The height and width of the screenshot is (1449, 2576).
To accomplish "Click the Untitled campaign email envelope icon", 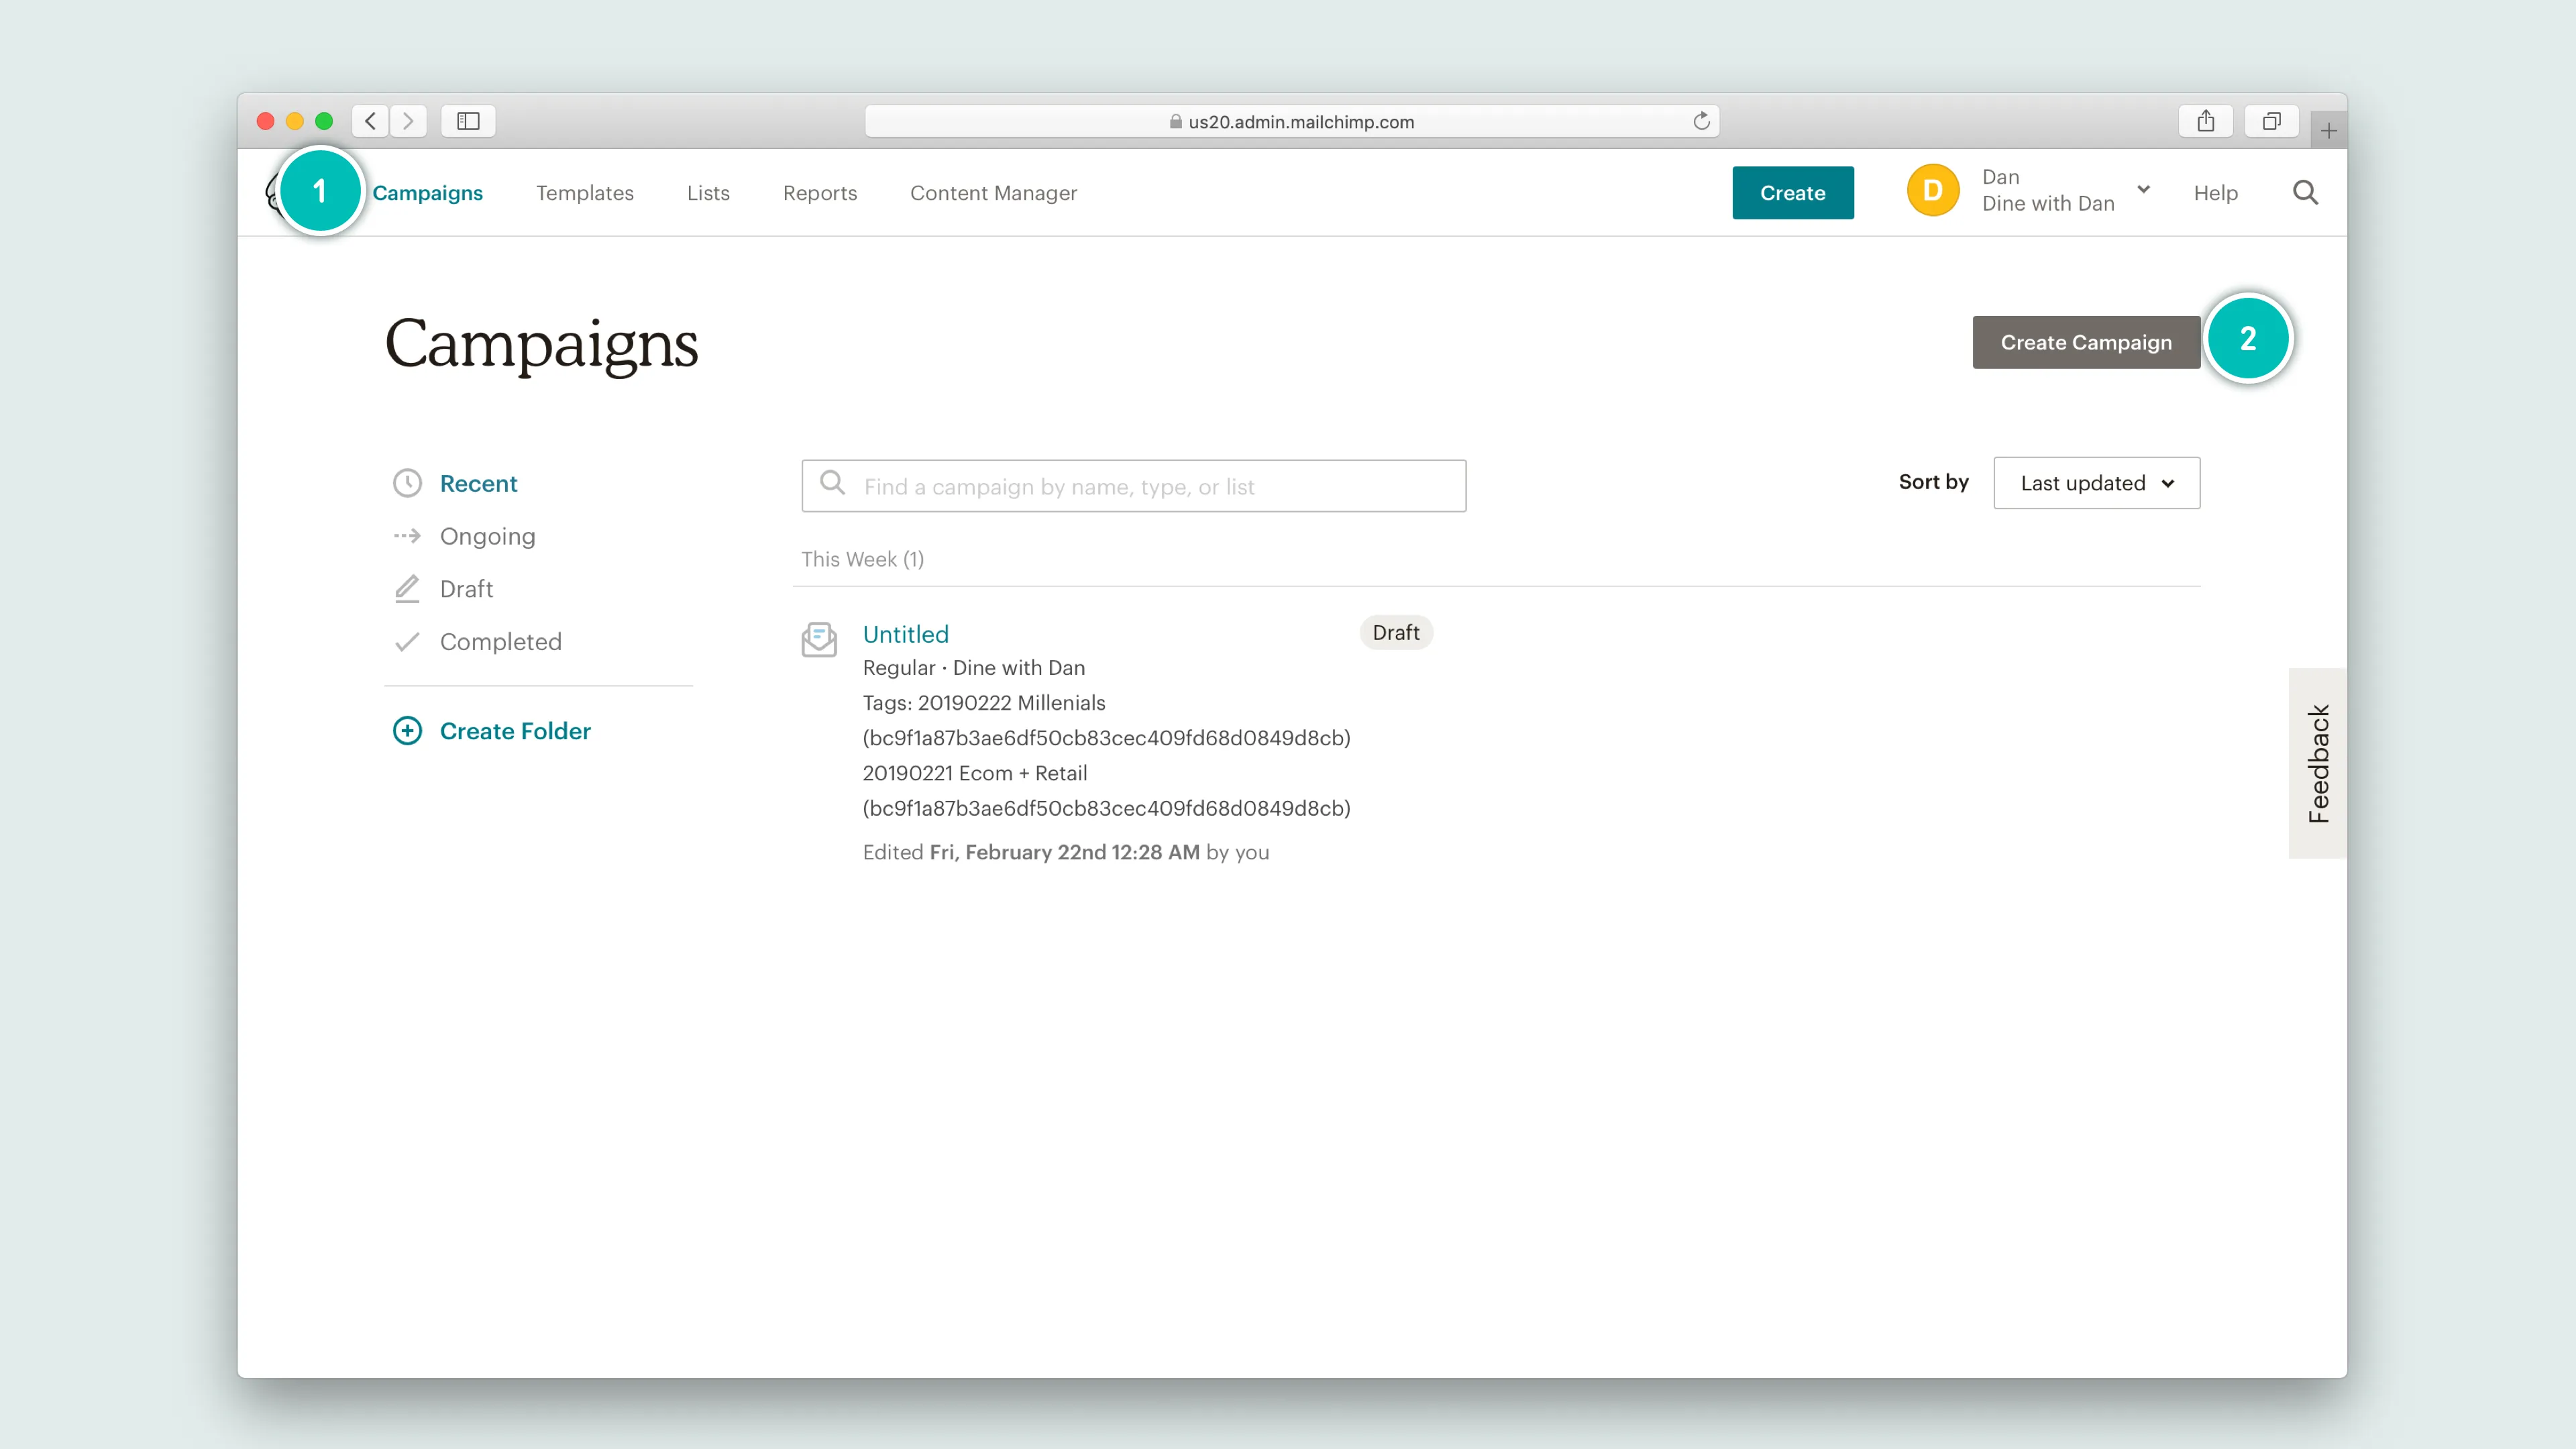I will tap(819, 639).
